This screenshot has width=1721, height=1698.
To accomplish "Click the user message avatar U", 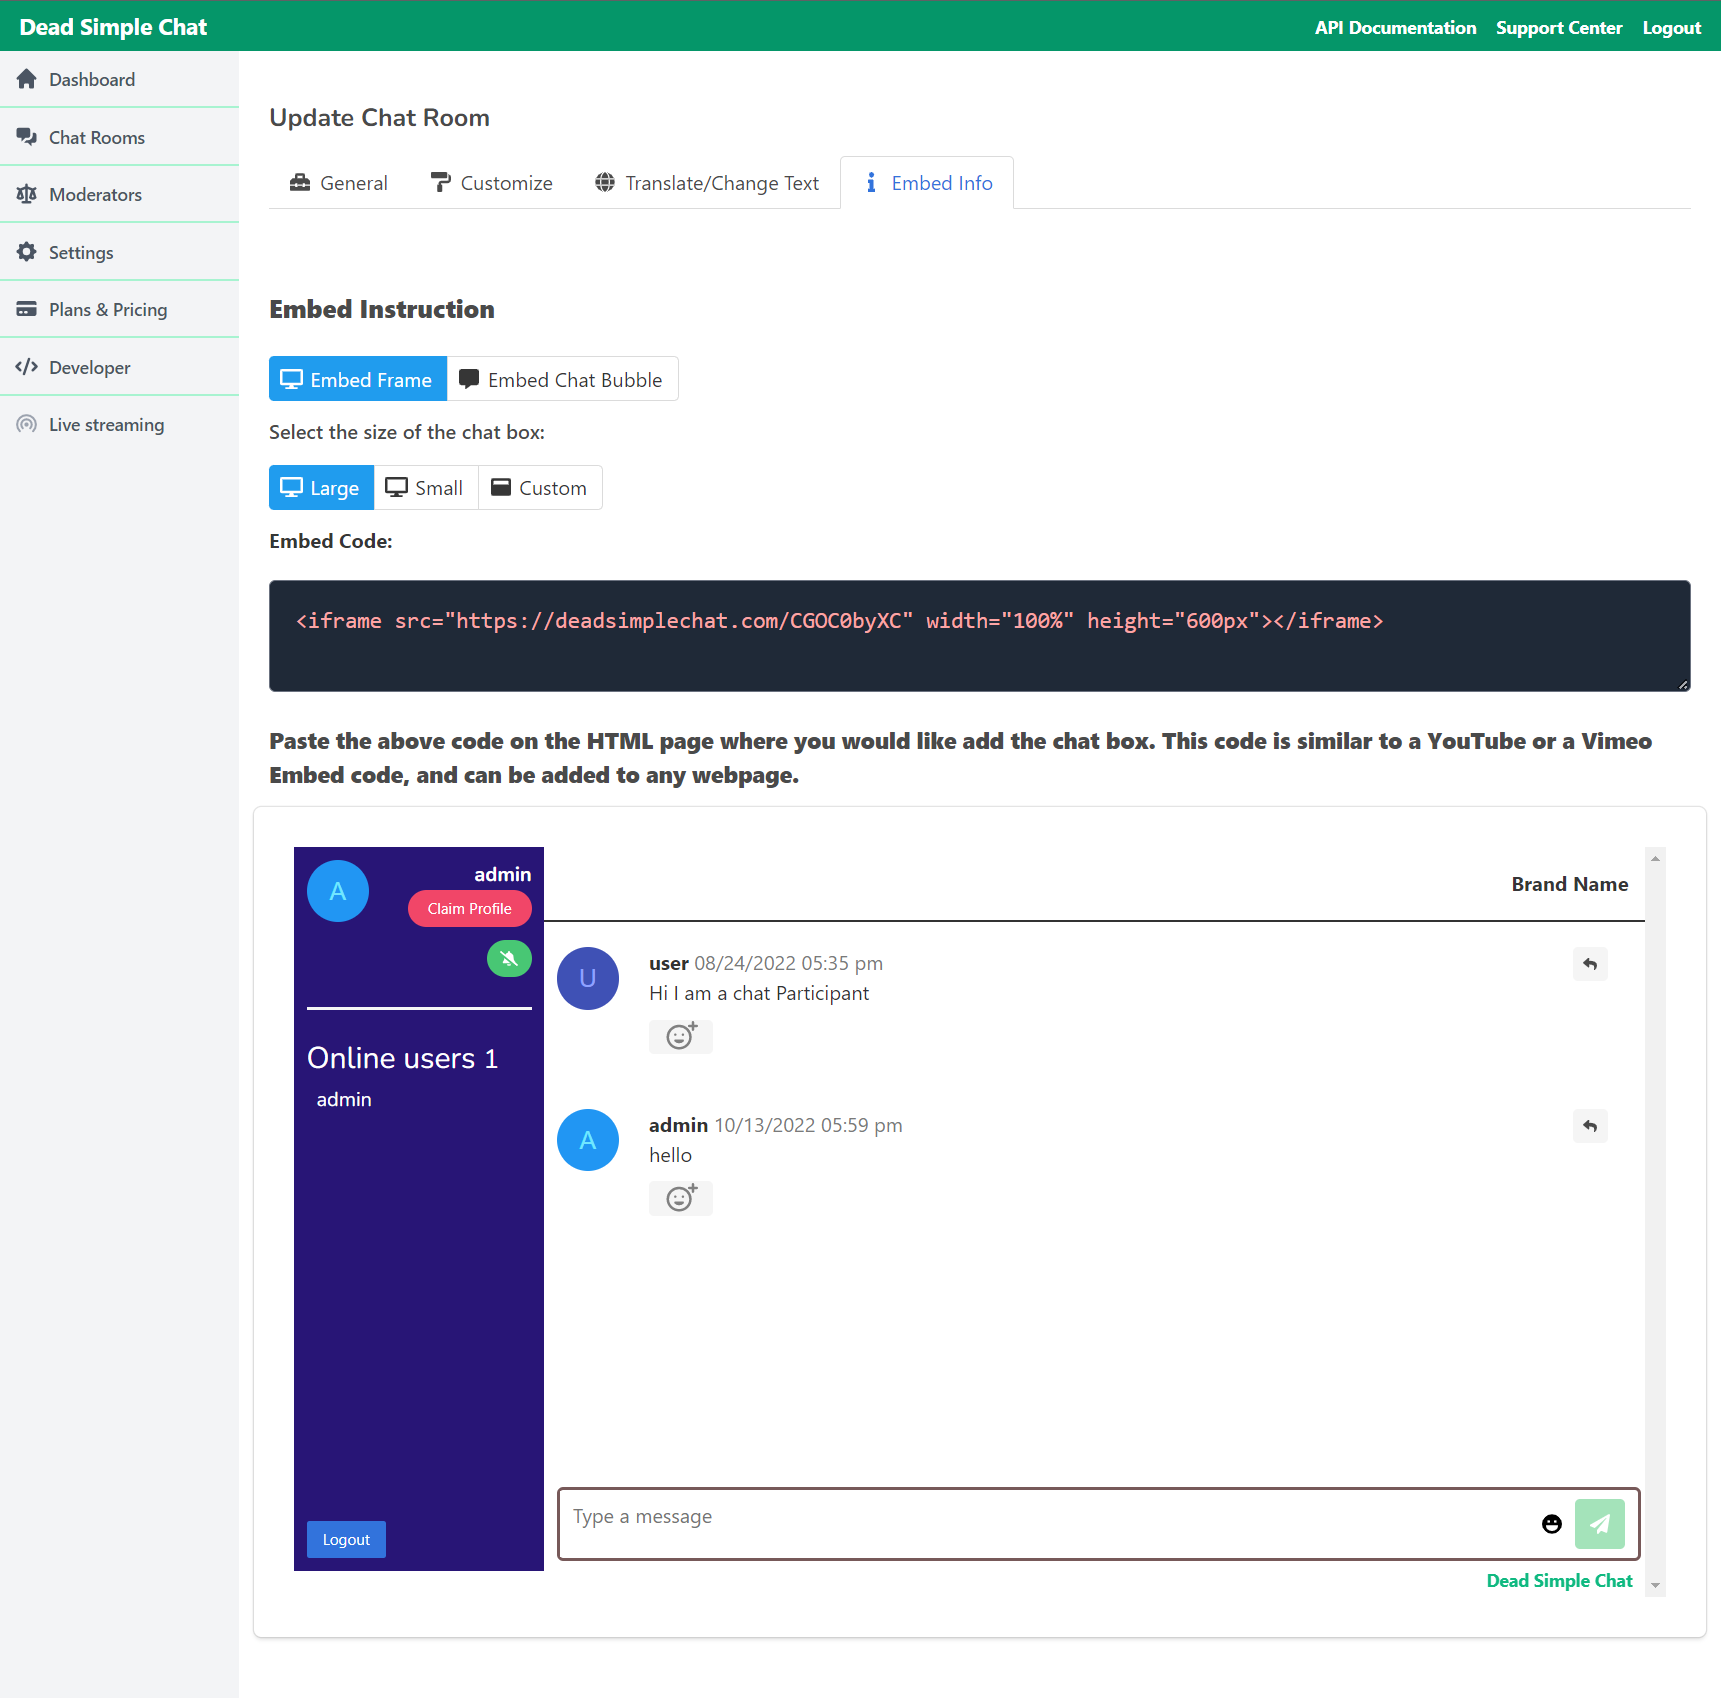I will tap(588, 978).
